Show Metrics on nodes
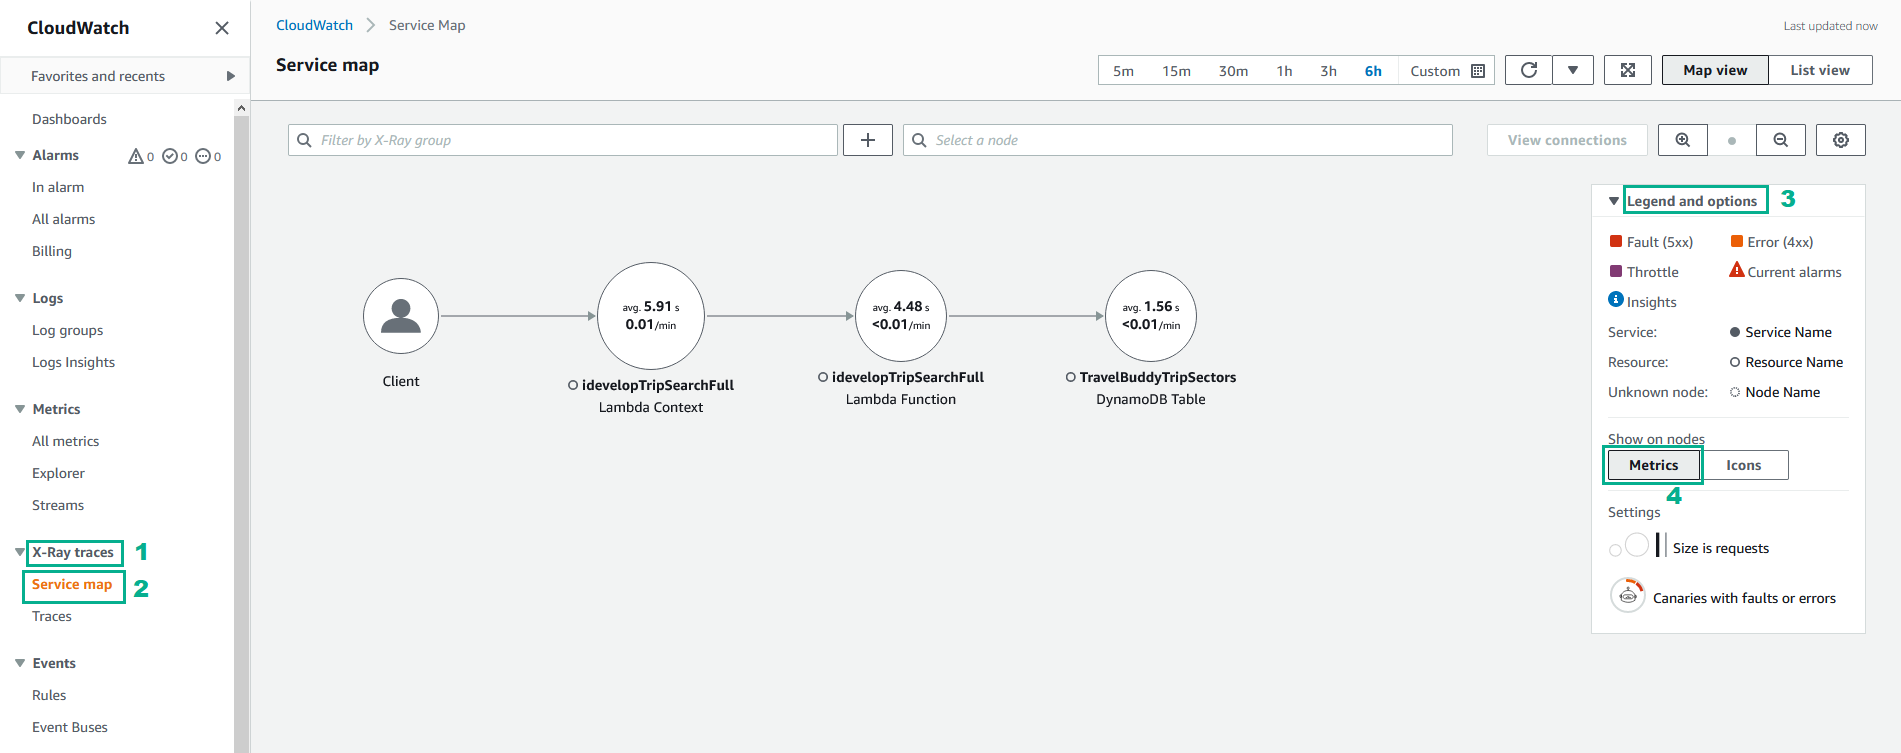This screenshot has height=753, width=1901. click(1654, 465)
